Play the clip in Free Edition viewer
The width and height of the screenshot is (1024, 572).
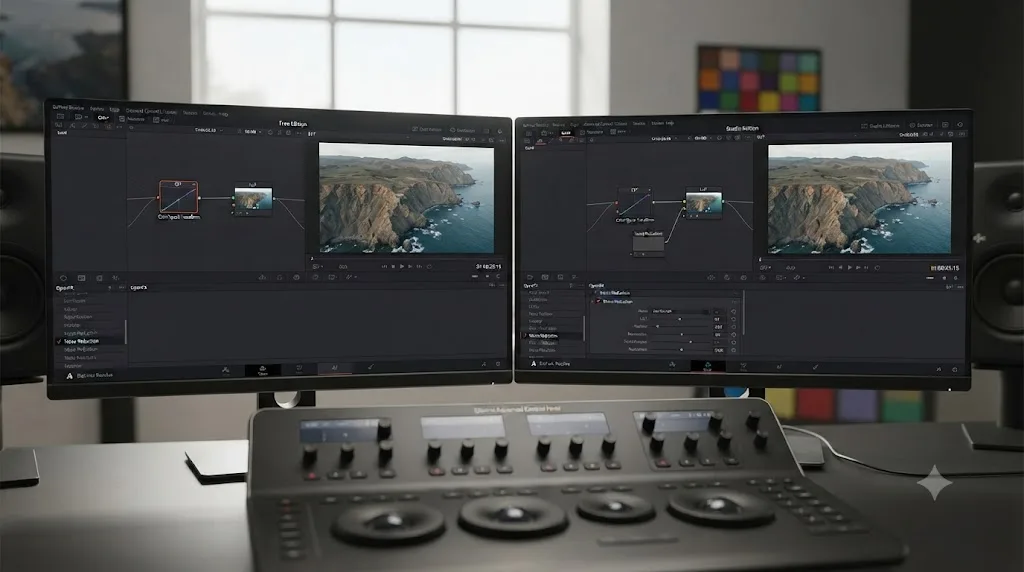pos(402,266)
